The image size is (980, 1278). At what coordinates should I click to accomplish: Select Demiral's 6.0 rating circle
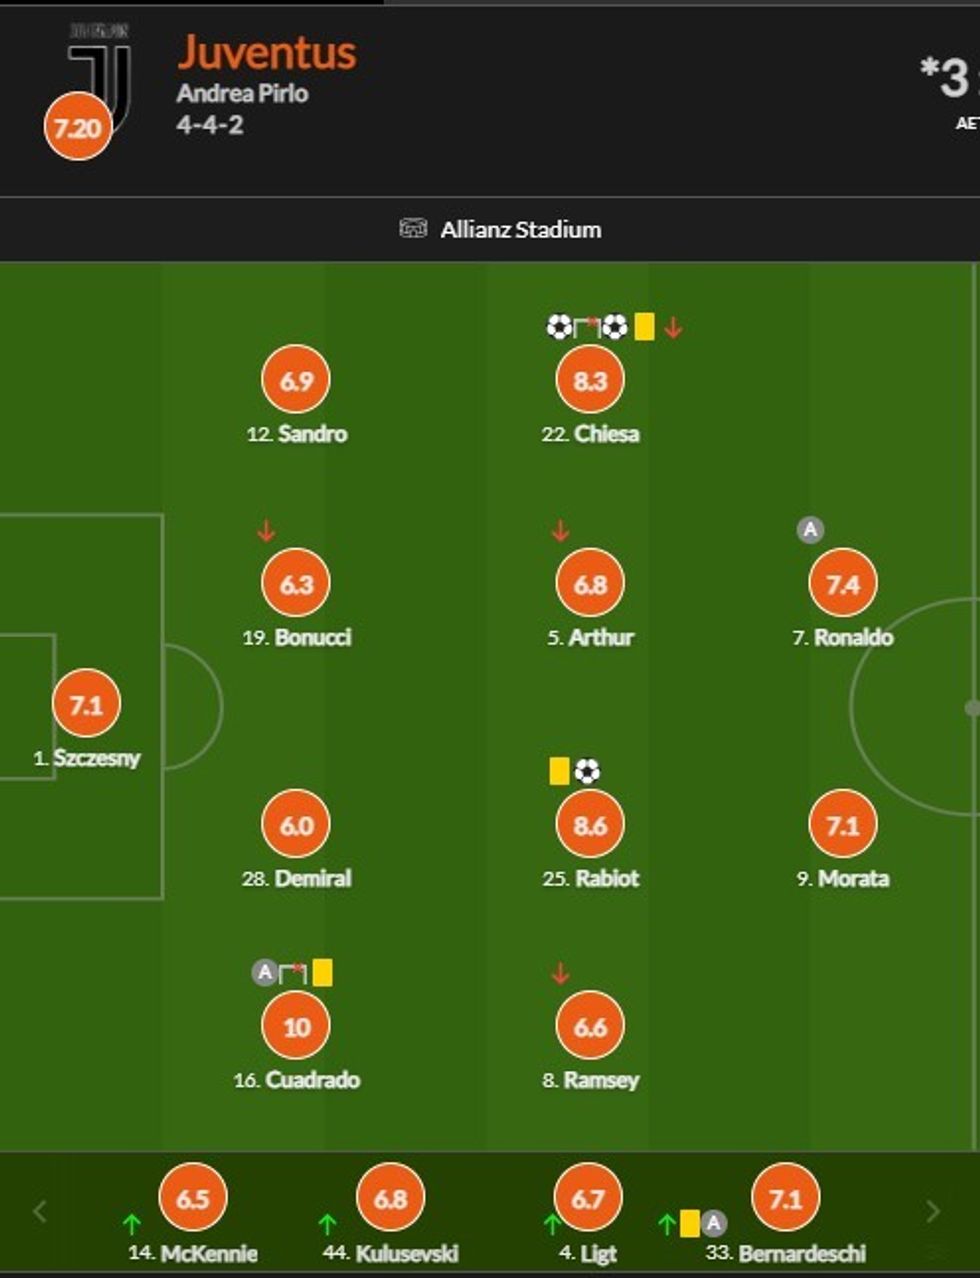296,825
